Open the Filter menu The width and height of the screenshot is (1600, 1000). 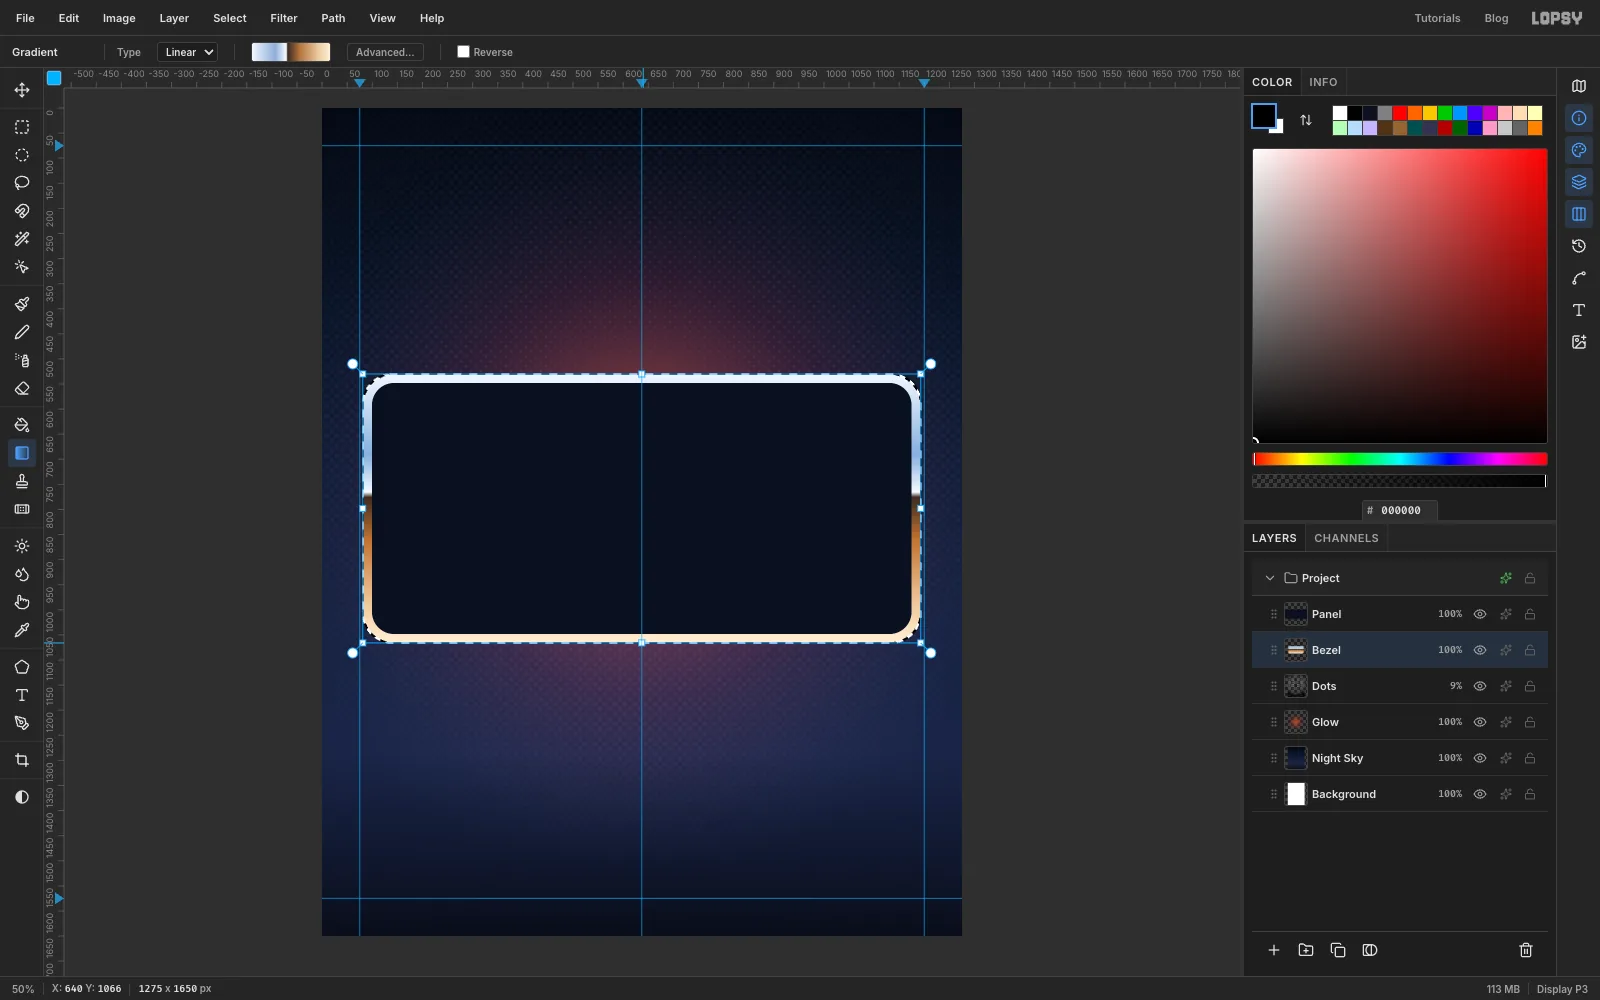284,18
